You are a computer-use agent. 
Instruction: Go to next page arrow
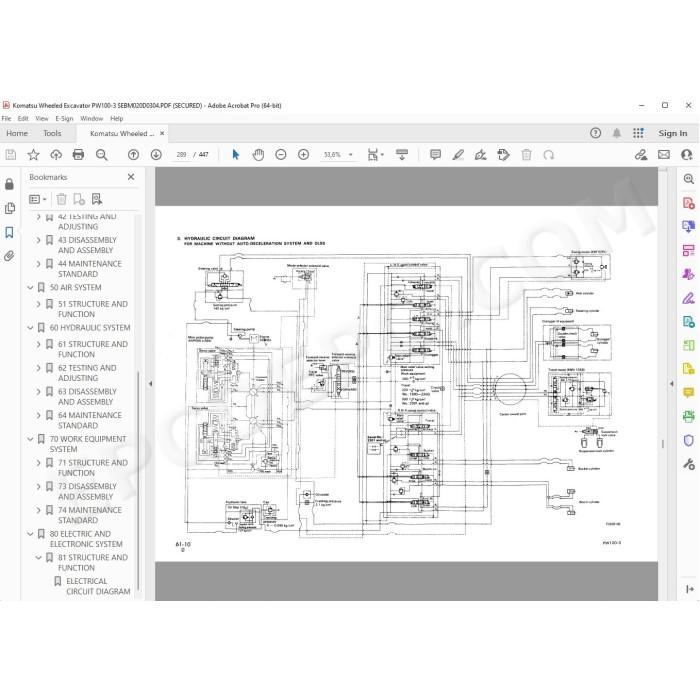(156, 154)
